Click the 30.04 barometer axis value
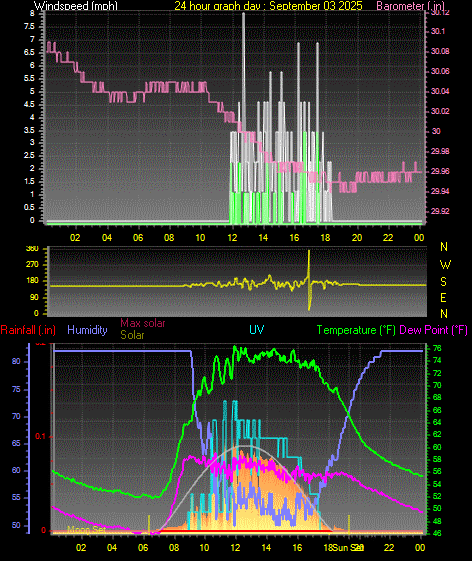The width and height of the screenshot is (472, 561). [440, 91]
